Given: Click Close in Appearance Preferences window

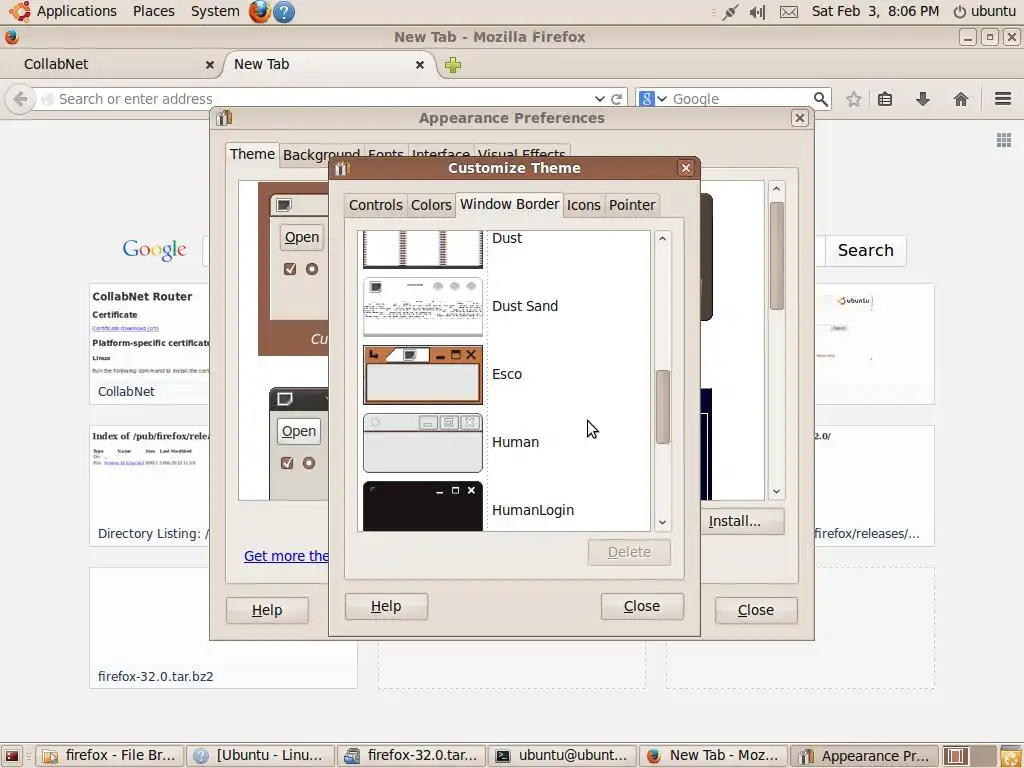Looking at the screenshot, I should (756, 610).
